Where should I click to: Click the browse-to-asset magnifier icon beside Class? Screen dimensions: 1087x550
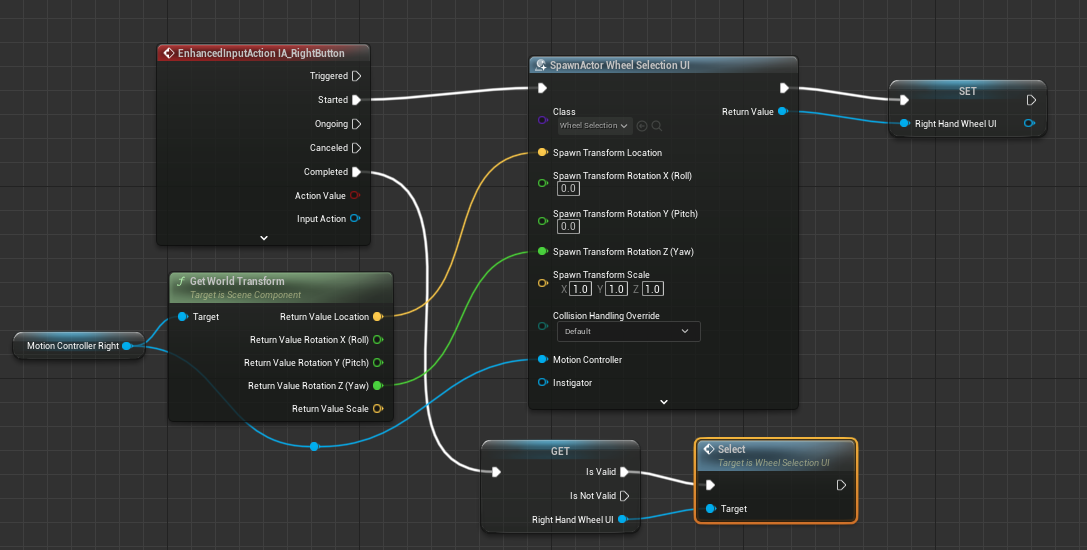point(657,126)
